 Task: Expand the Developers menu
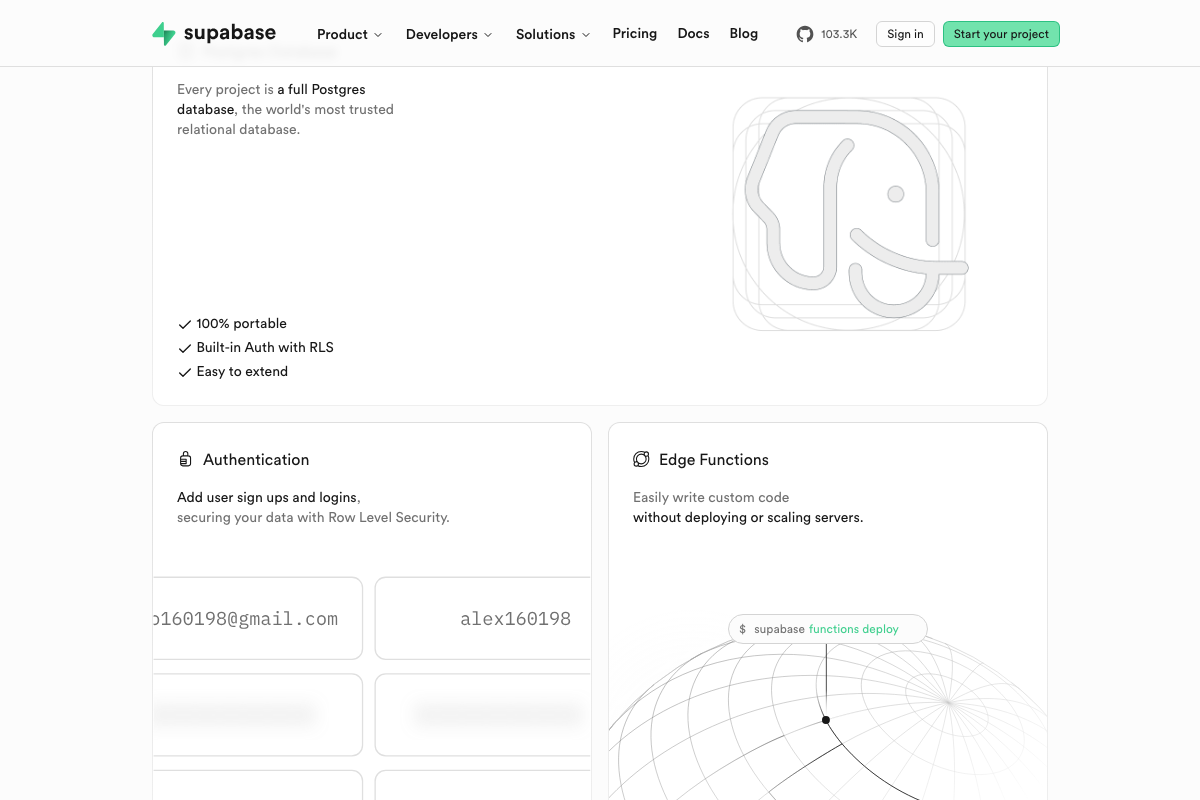(449, 34)
